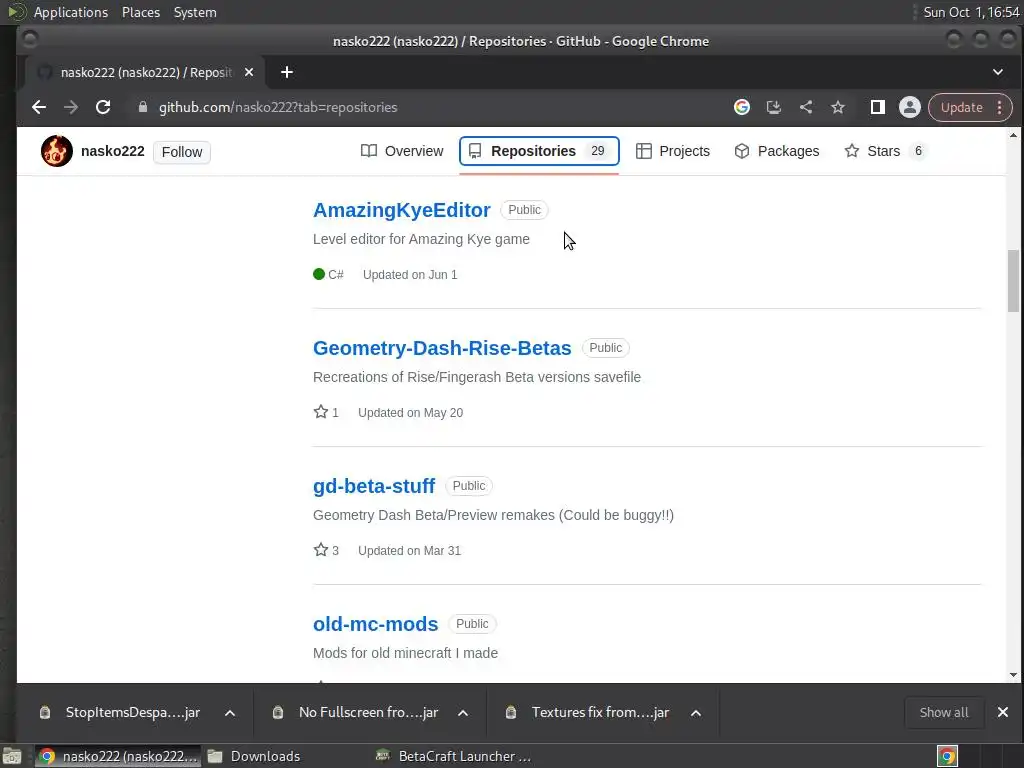
Task: Star icon of gd-beta-stuff stargazers
Action: pyautogui.click(x=321, y=549)
